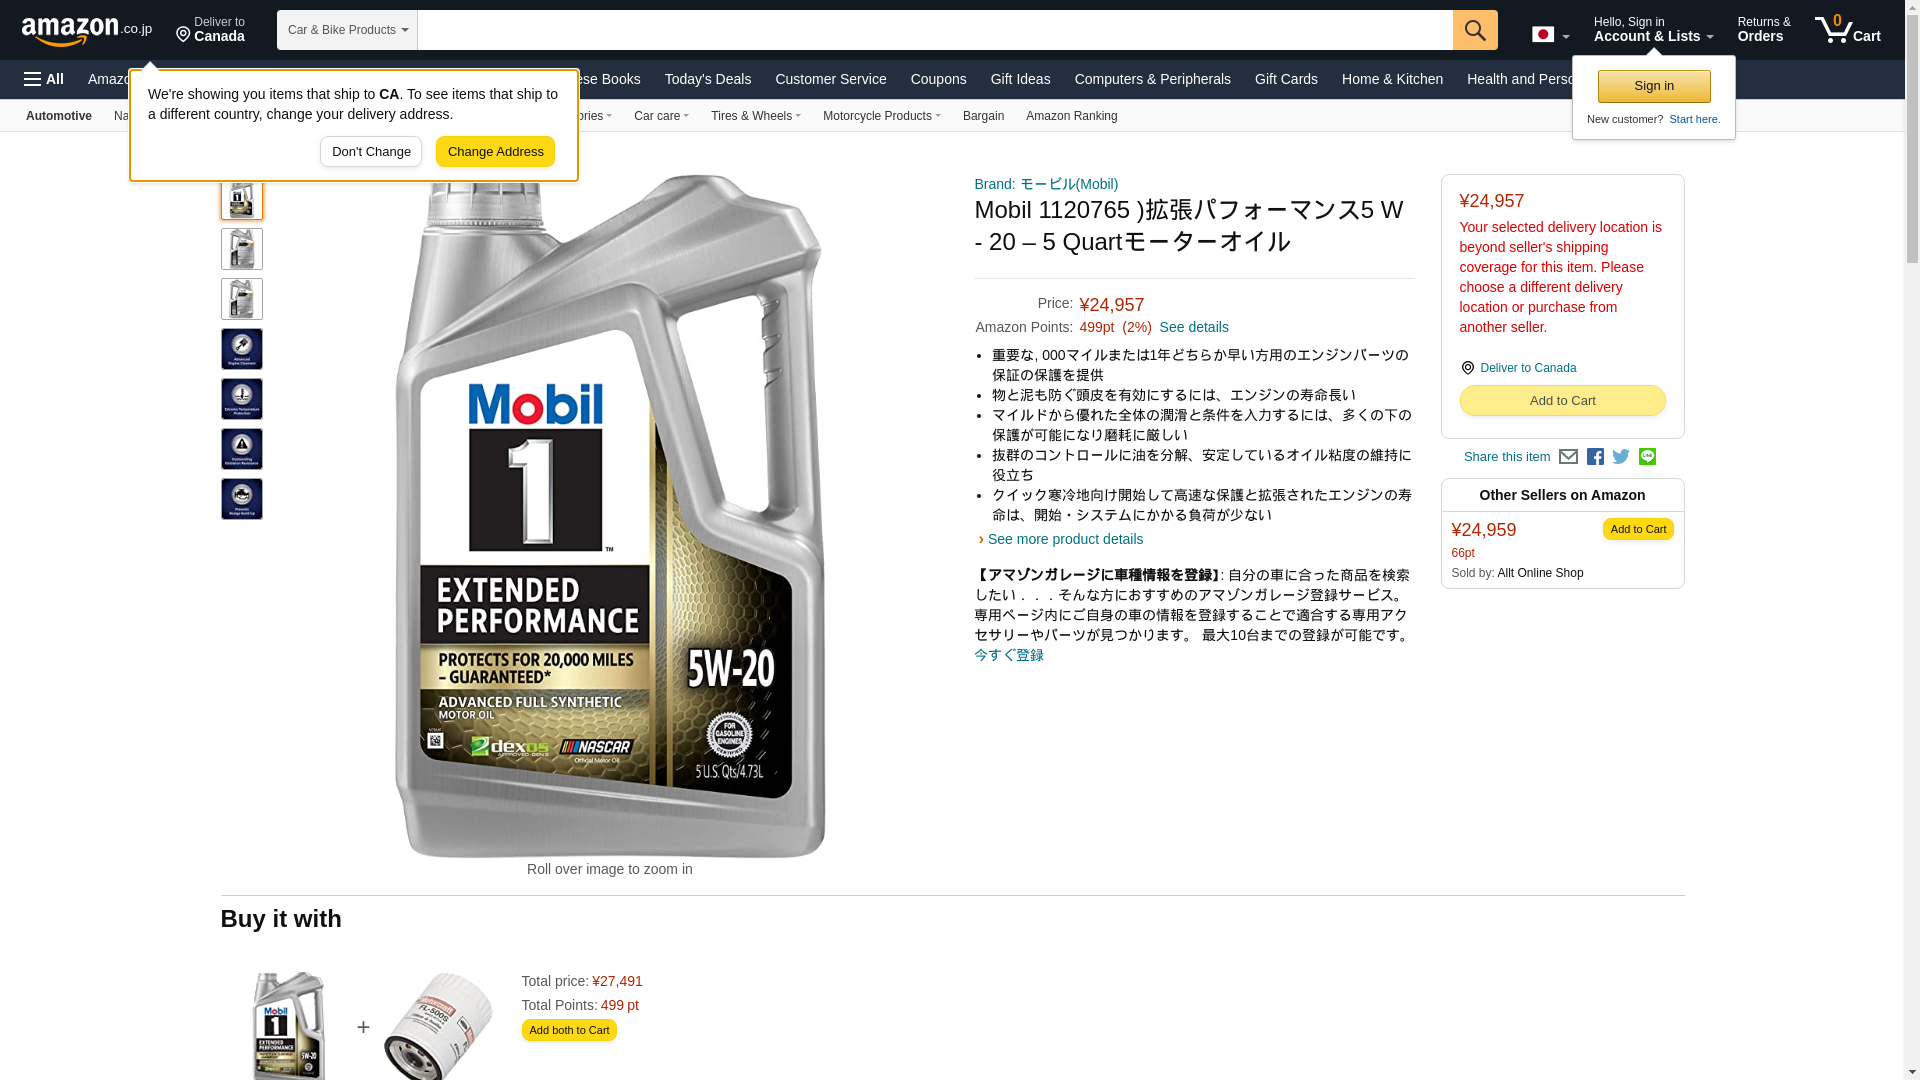Image resolution: width=1920 pixels, height=1080 pixels.
Task: Open the shopping cart
Action: point(1848,30)
